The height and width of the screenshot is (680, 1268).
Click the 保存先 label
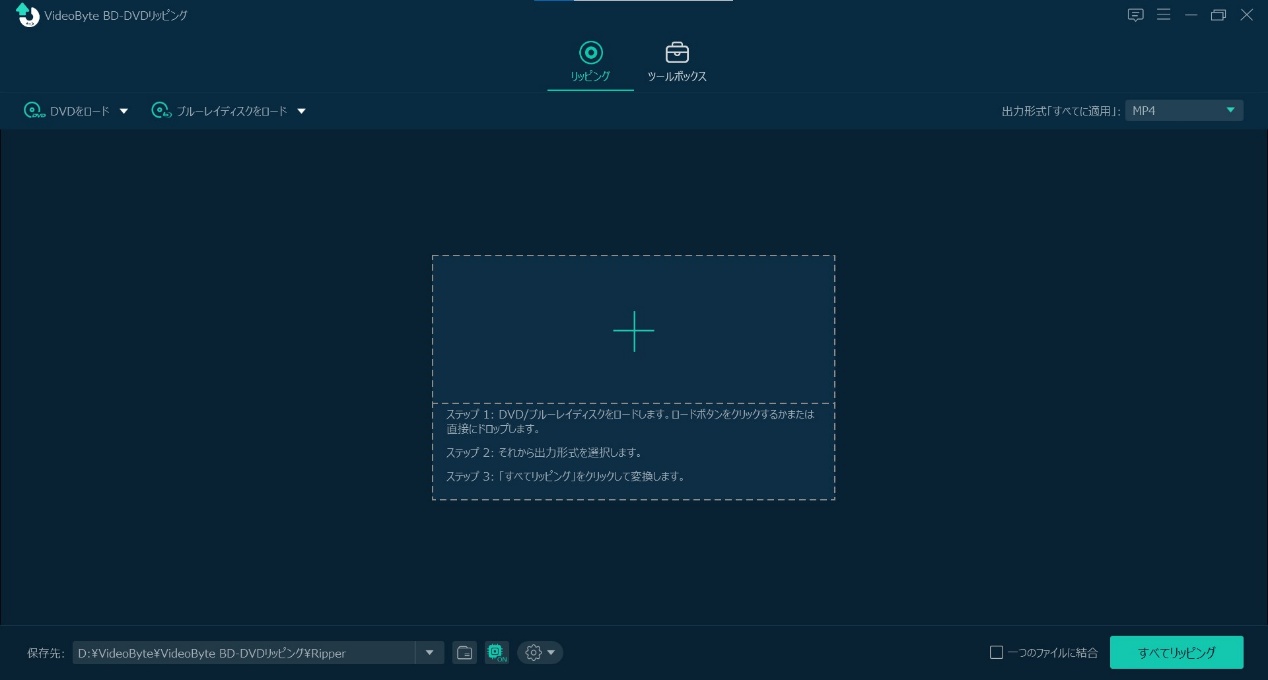pyautogui.click(x=46, y=653)
